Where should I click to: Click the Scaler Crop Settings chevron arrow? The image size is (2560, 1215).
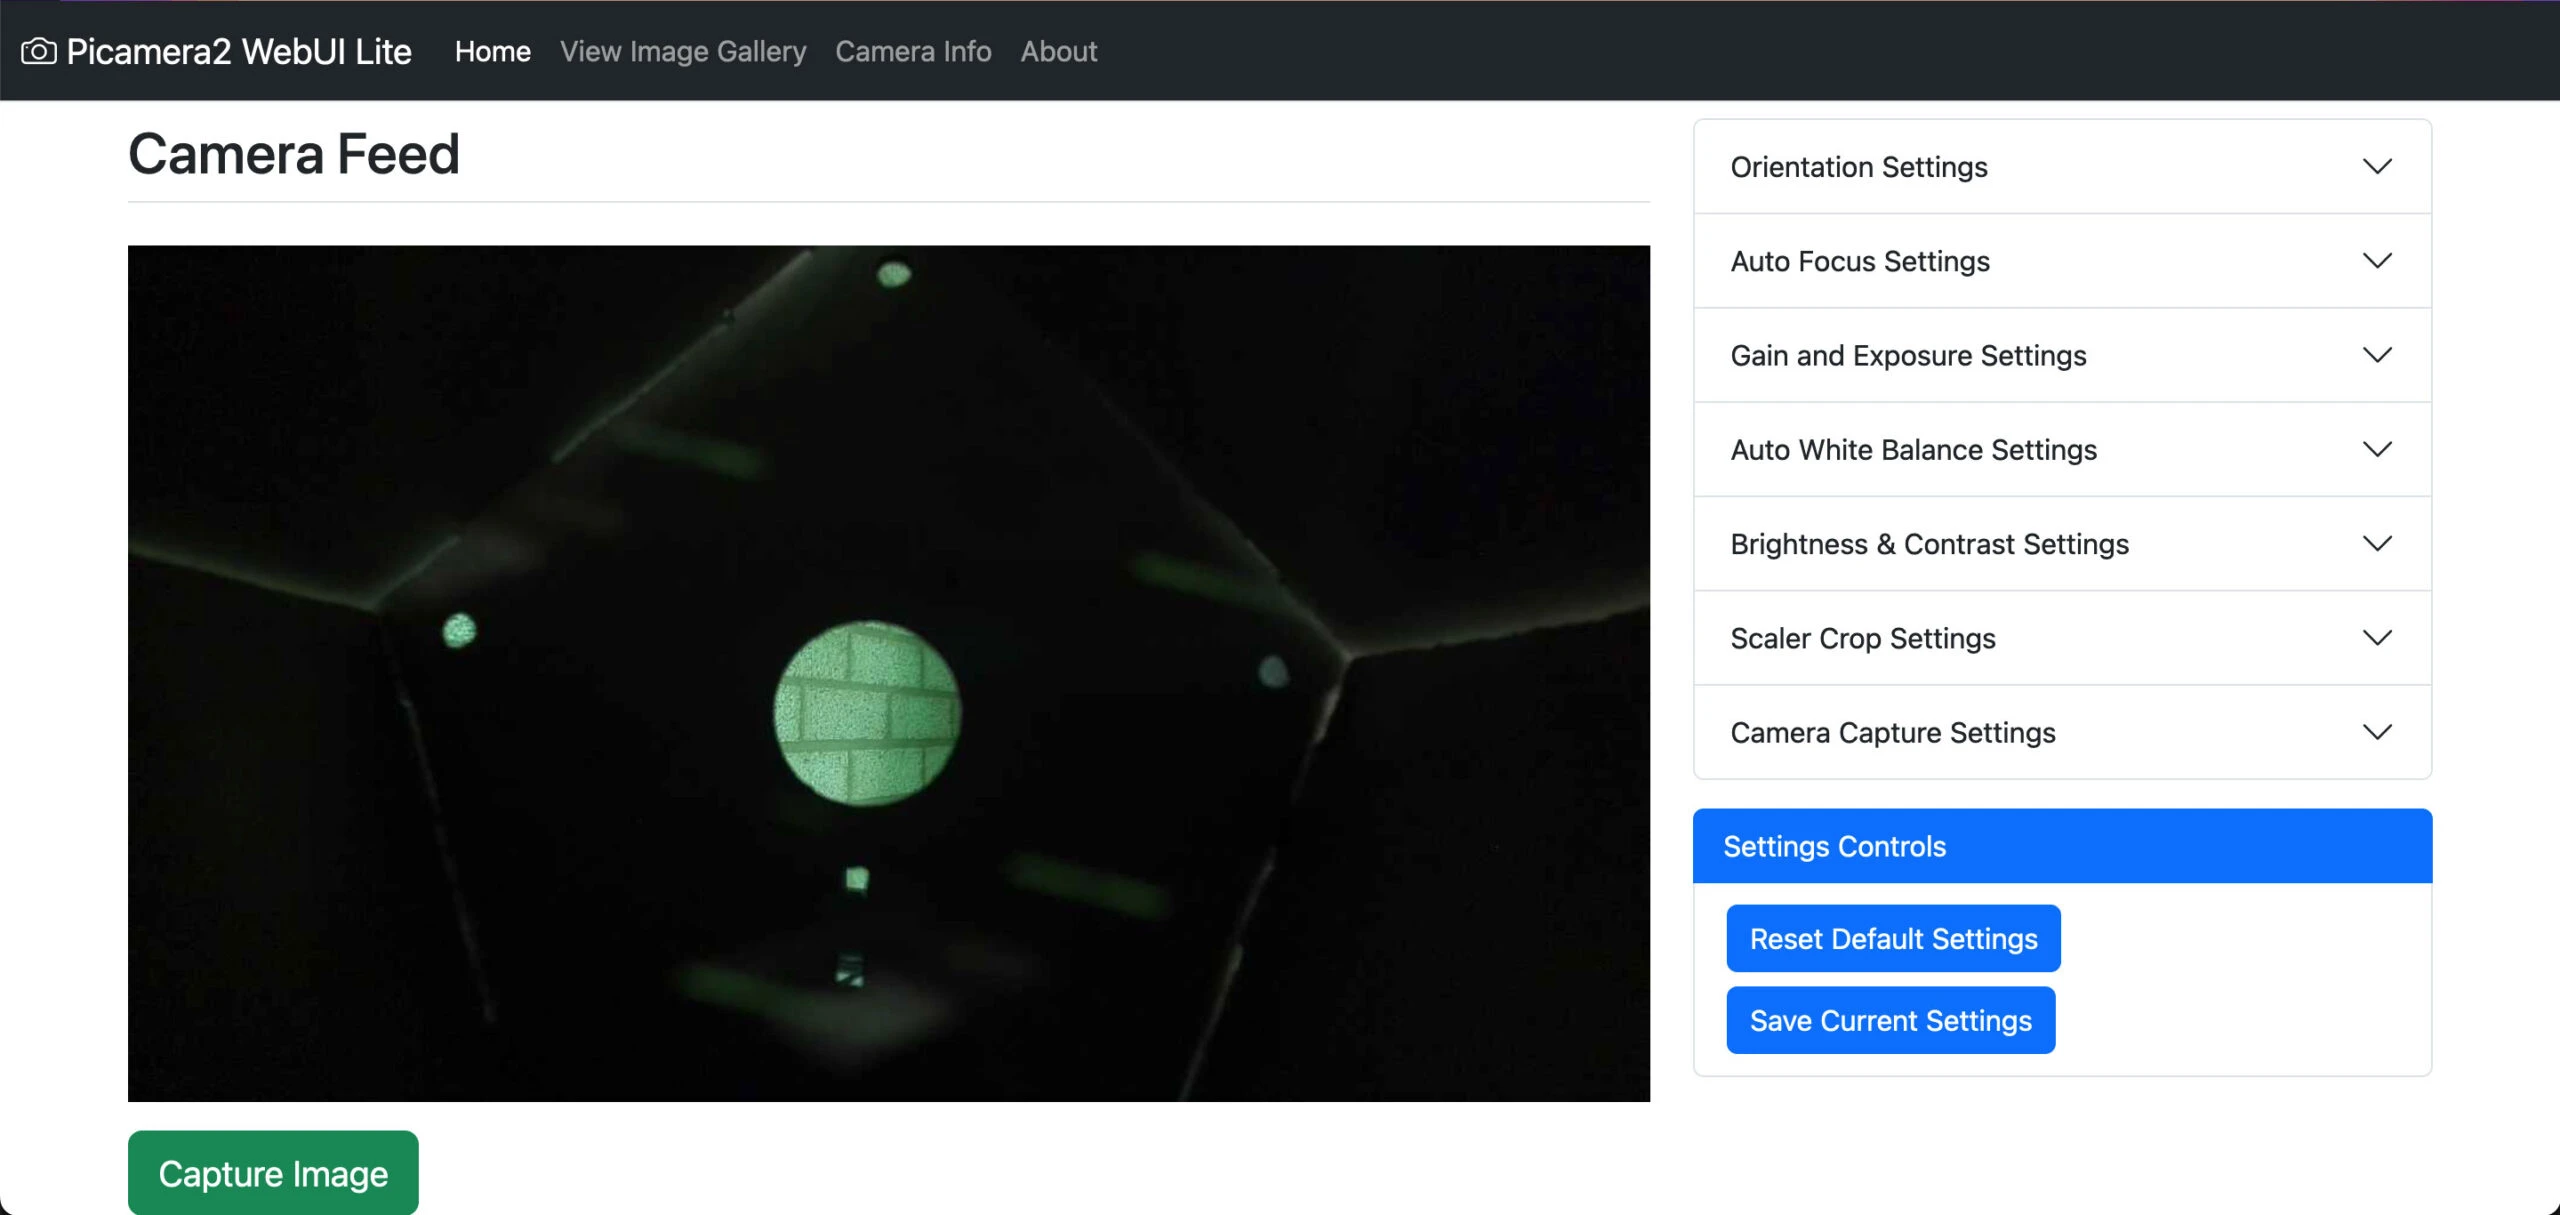(x=2377, y=638)
